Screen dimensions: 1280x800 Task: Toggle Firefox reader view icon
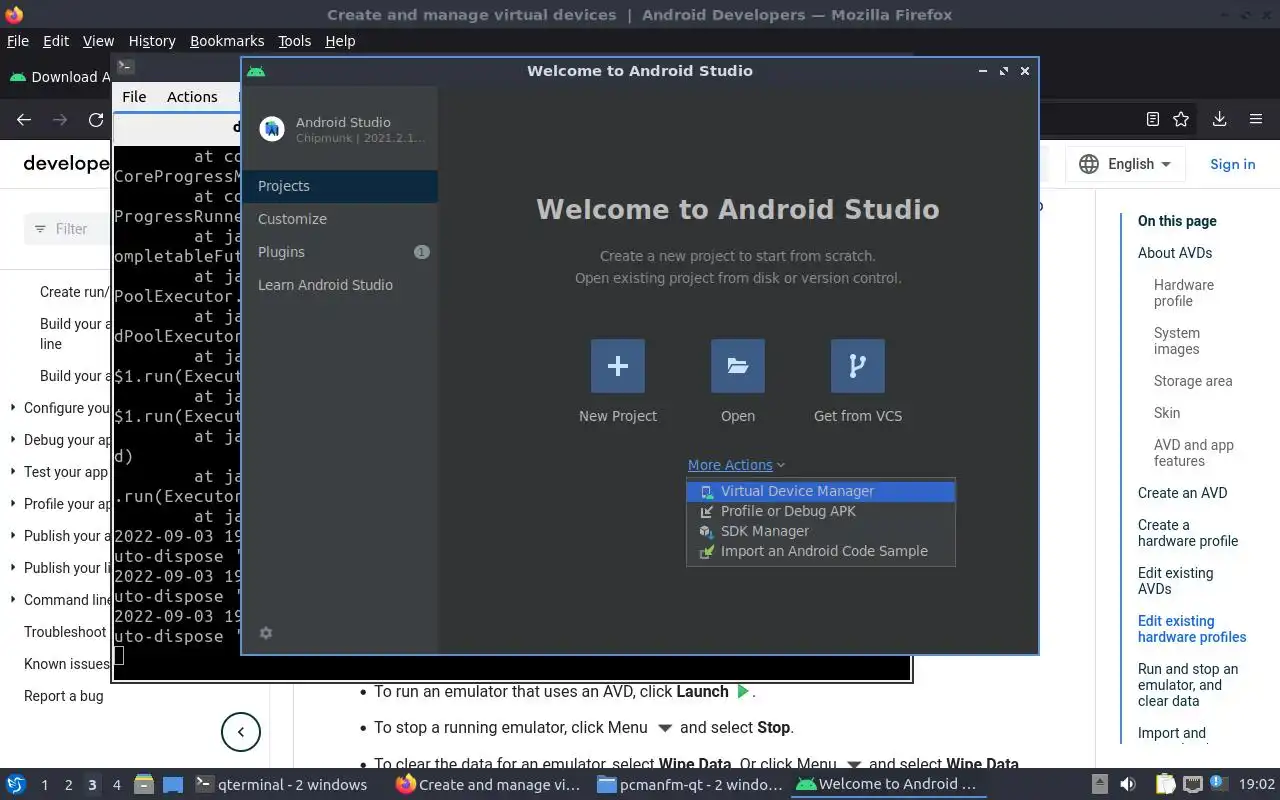point(1153,119)
